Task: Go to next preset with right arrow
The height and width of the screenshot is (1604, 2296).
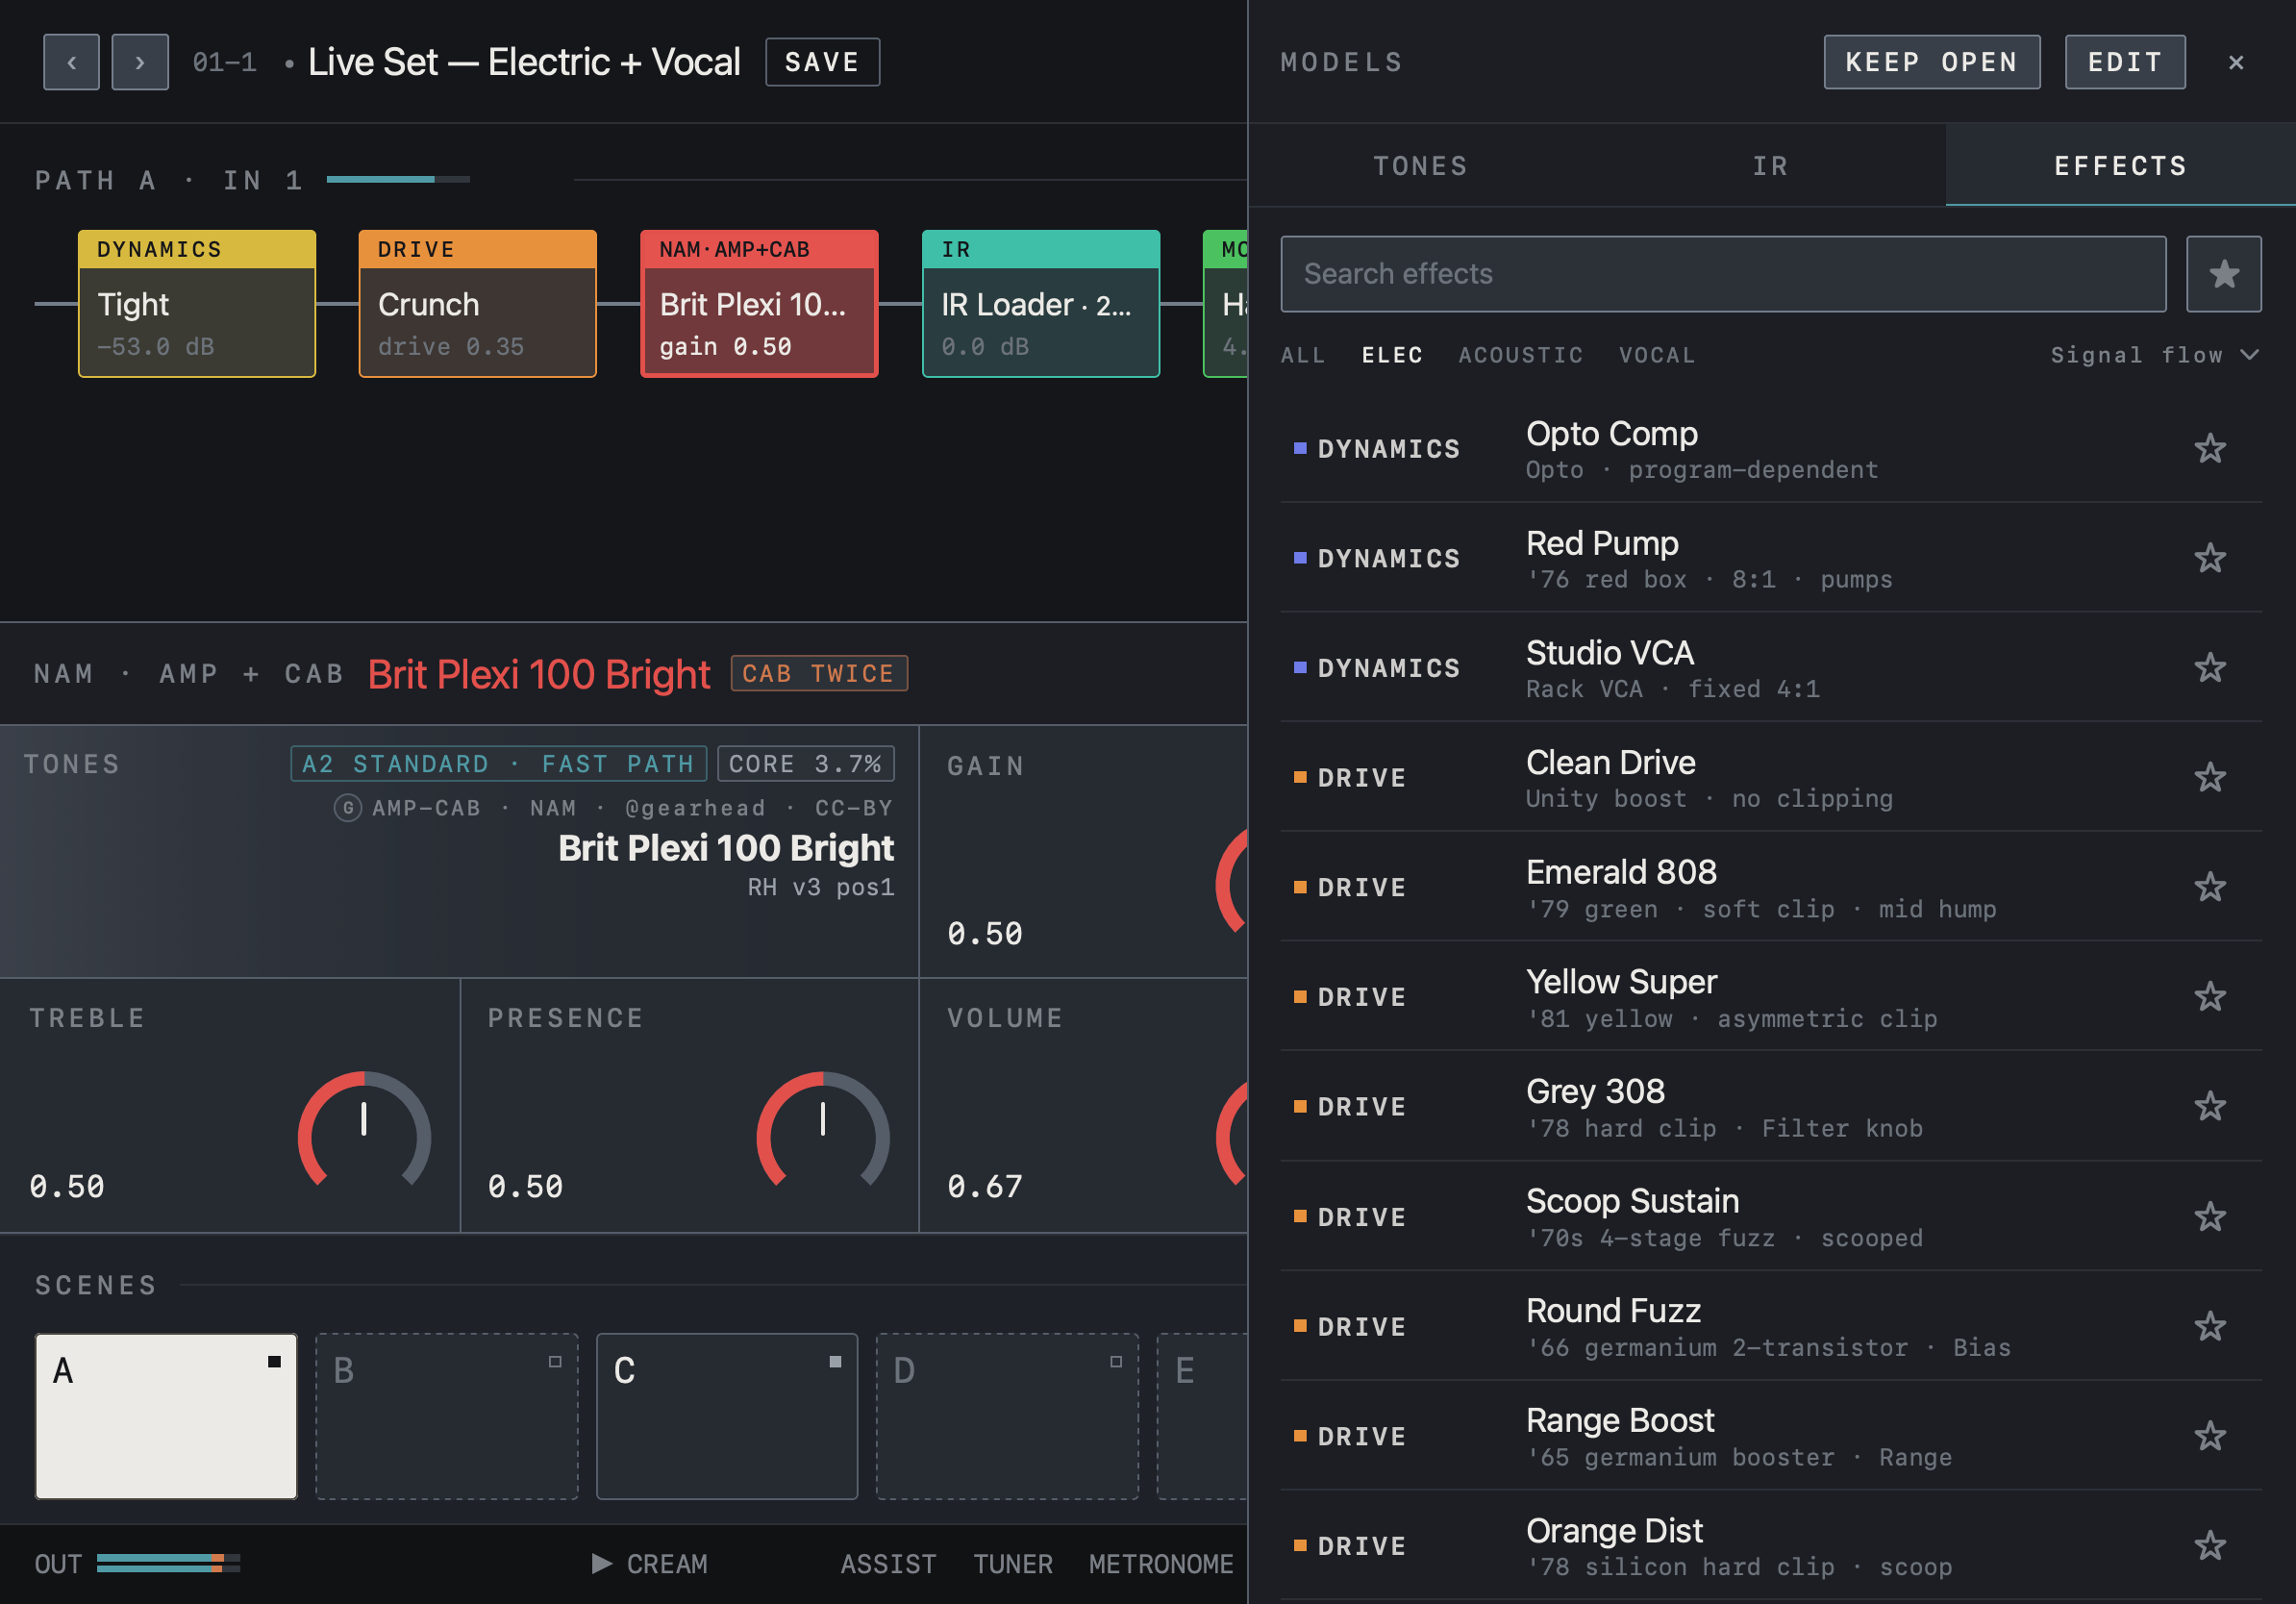Action: coord(140,62)
